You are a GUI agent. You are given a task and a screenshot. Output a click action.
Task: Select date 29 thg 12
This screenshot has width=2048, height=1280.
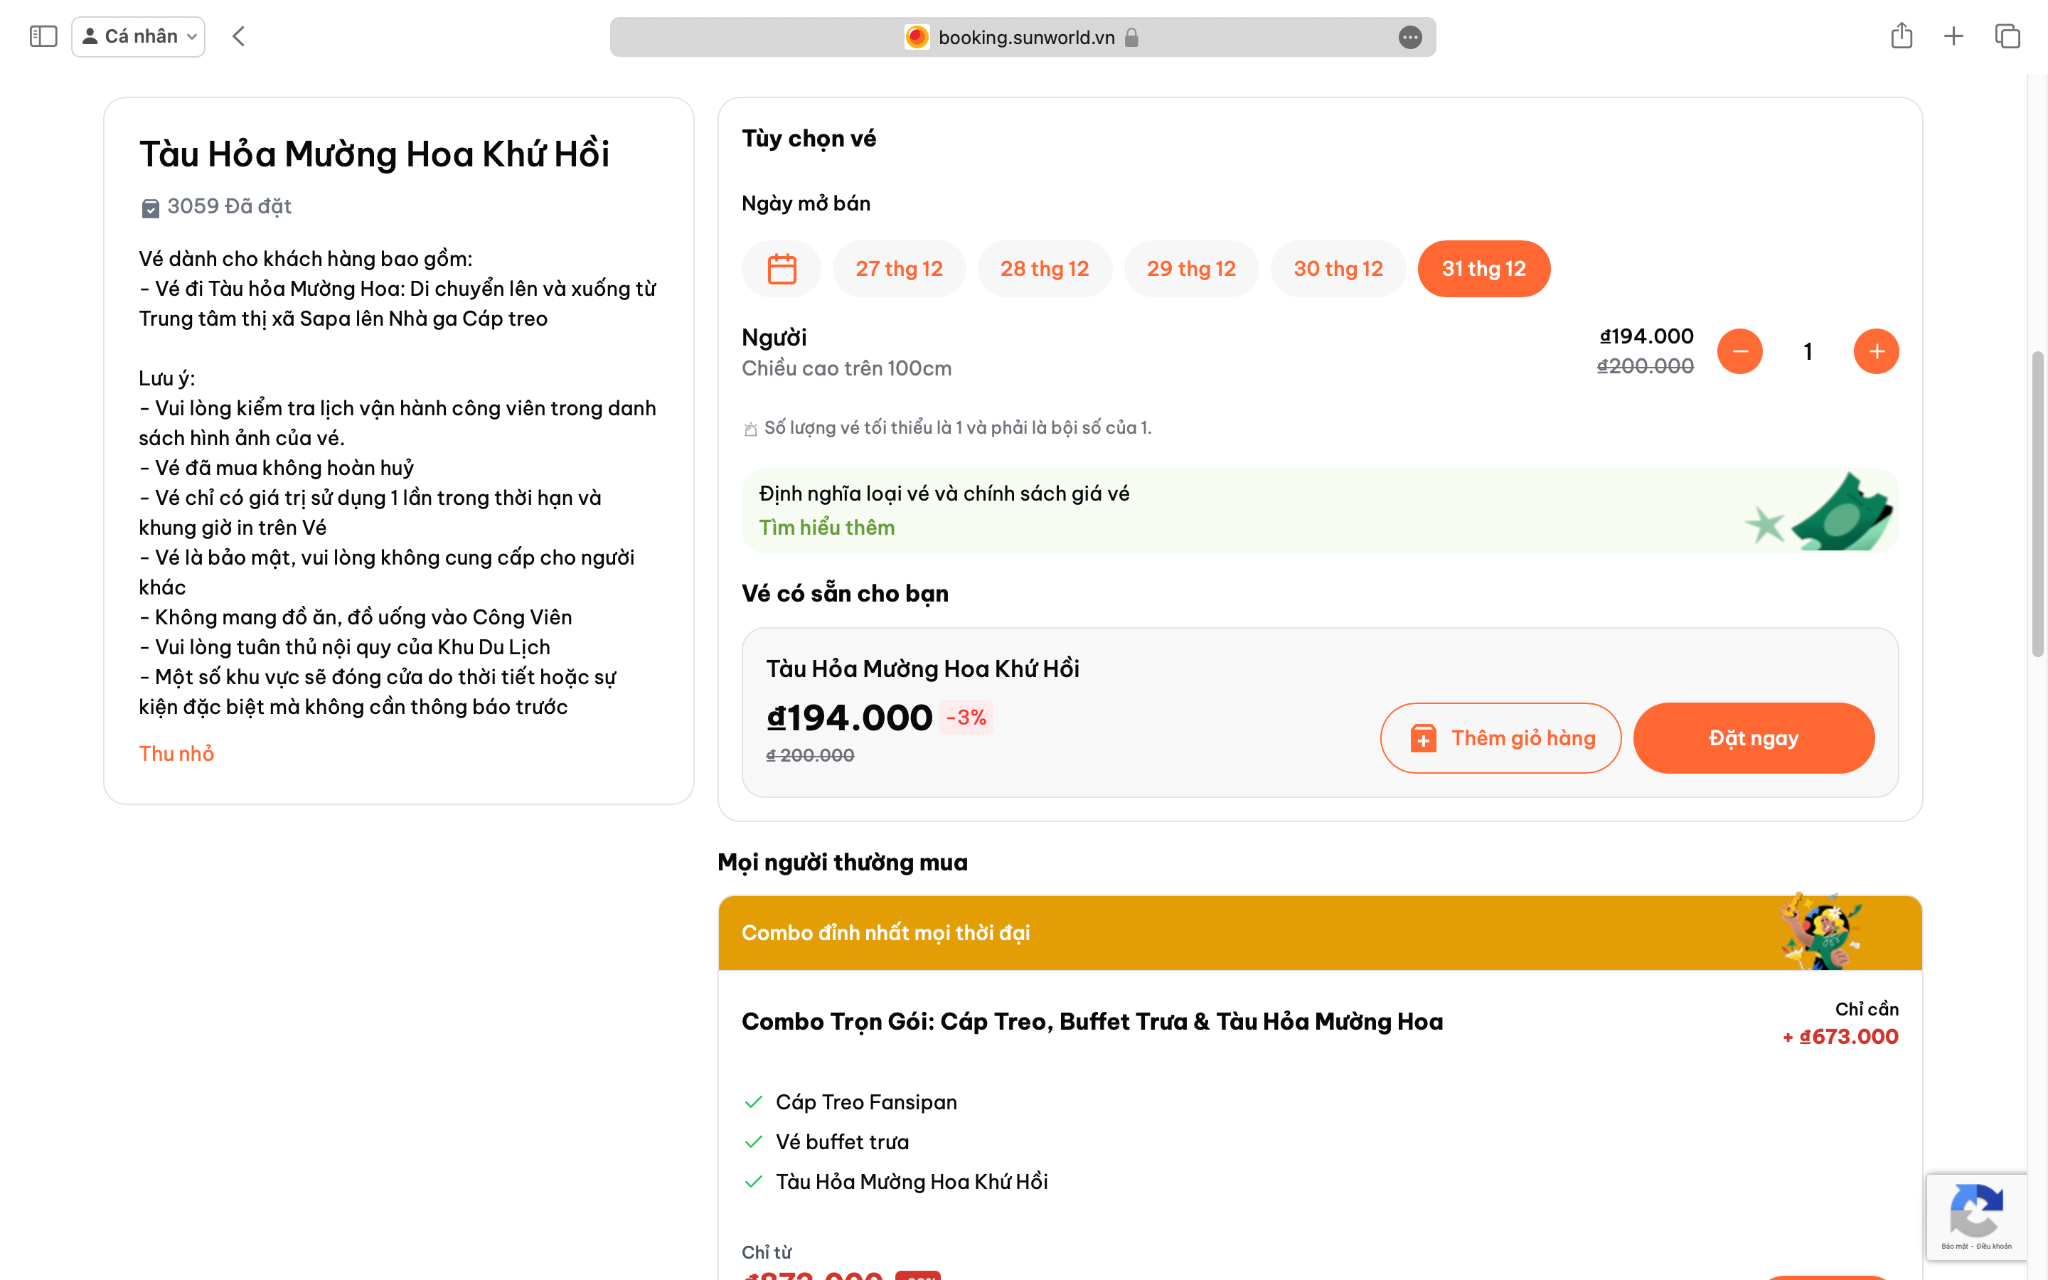1191,269
